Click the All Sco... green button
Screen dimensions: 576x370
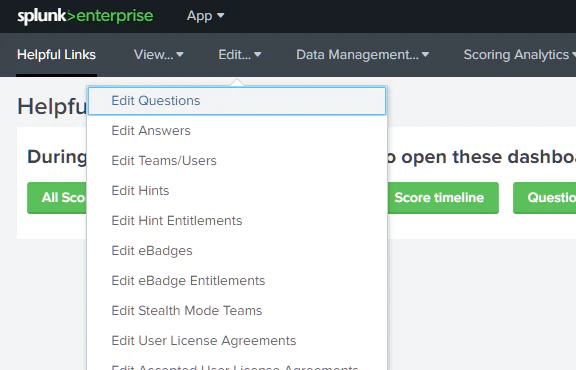[x=57, y=198]
